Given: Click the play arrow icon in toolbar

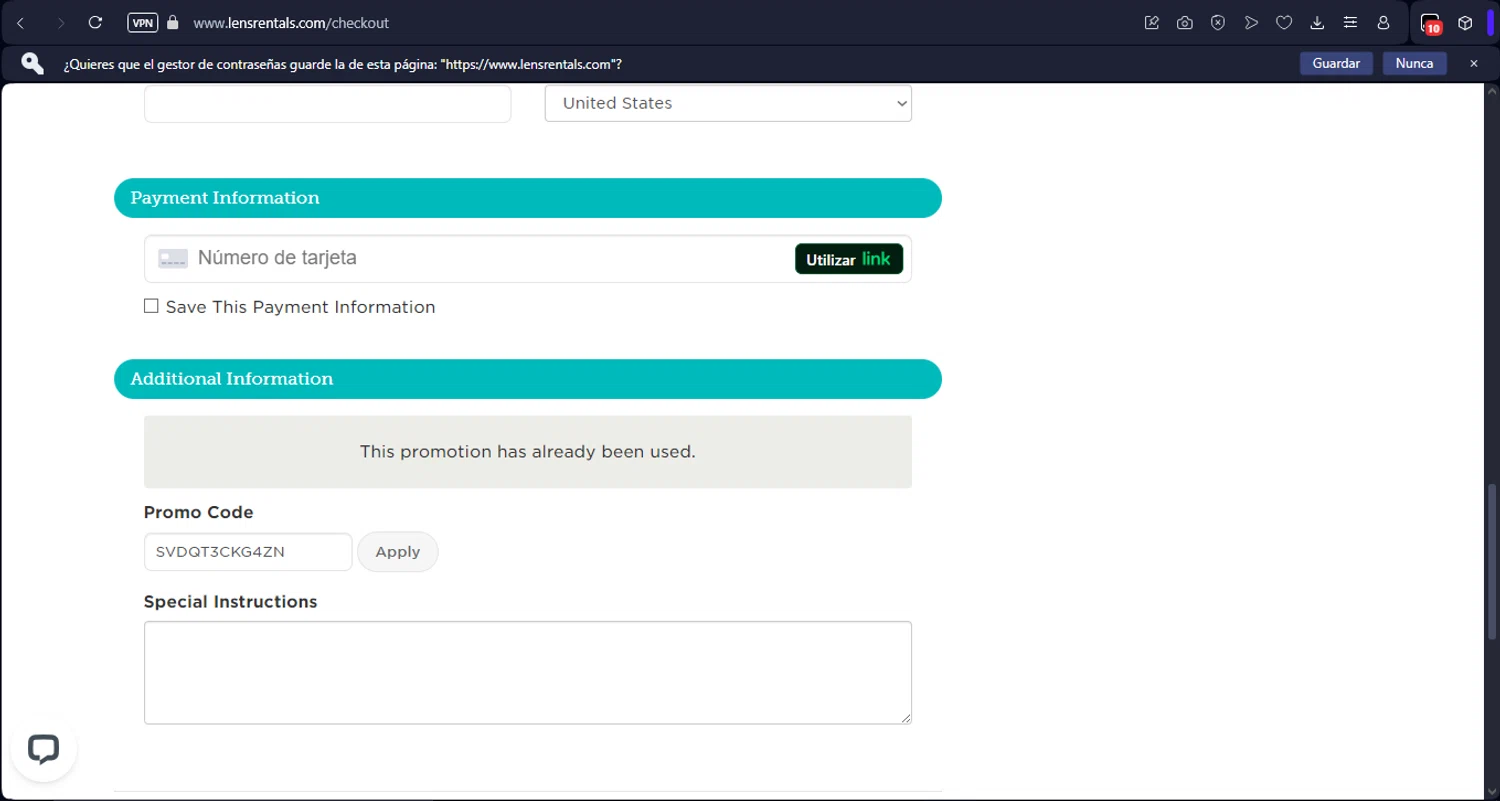Looking at the screenshot, I should click(1251, 23).
